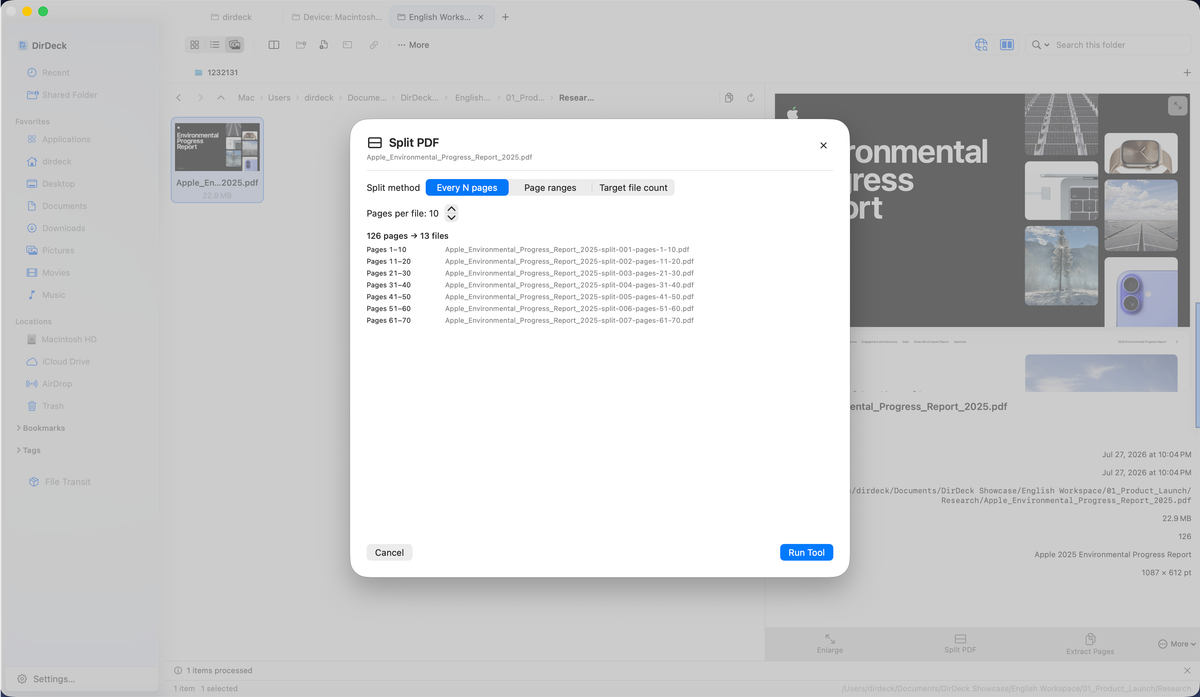This screenshot has width=1200, height=697.
Task: Refresh the folder listing
Action: tap(750, 98)
